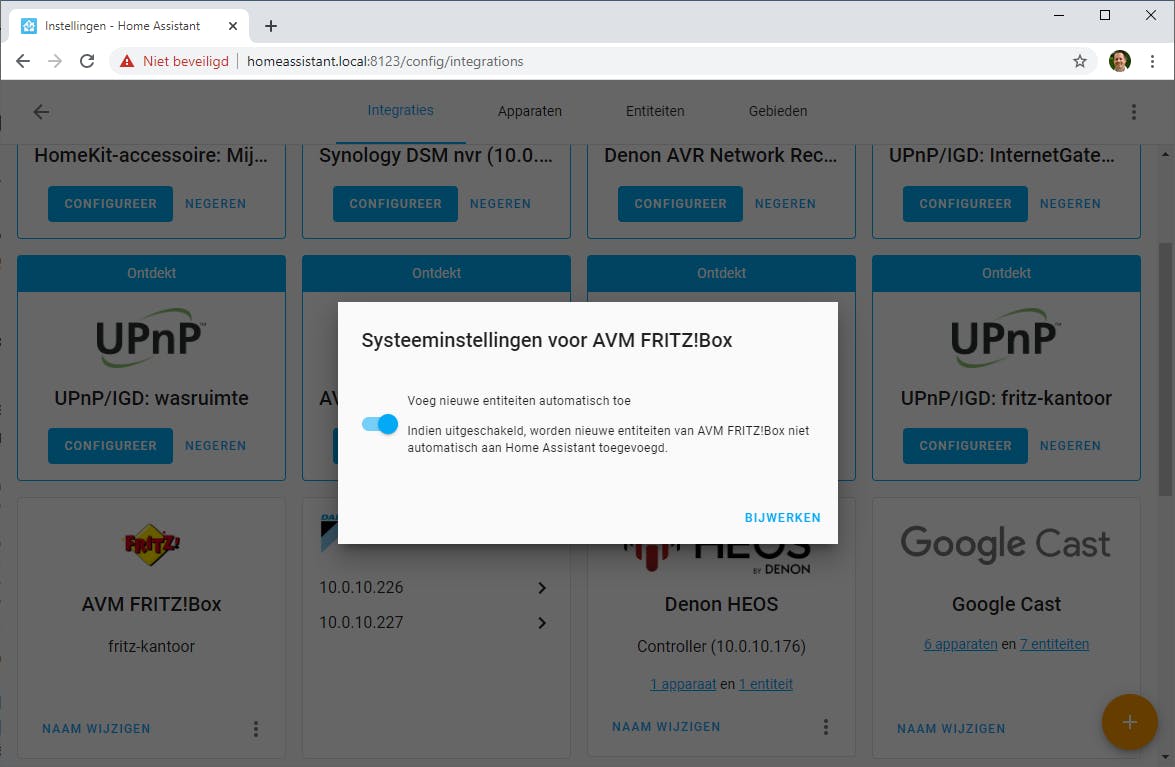Switch to the Entiteiten tab
Image resolution: width=1175 pixels, height=767 pixels.
[x=655, y=111]
